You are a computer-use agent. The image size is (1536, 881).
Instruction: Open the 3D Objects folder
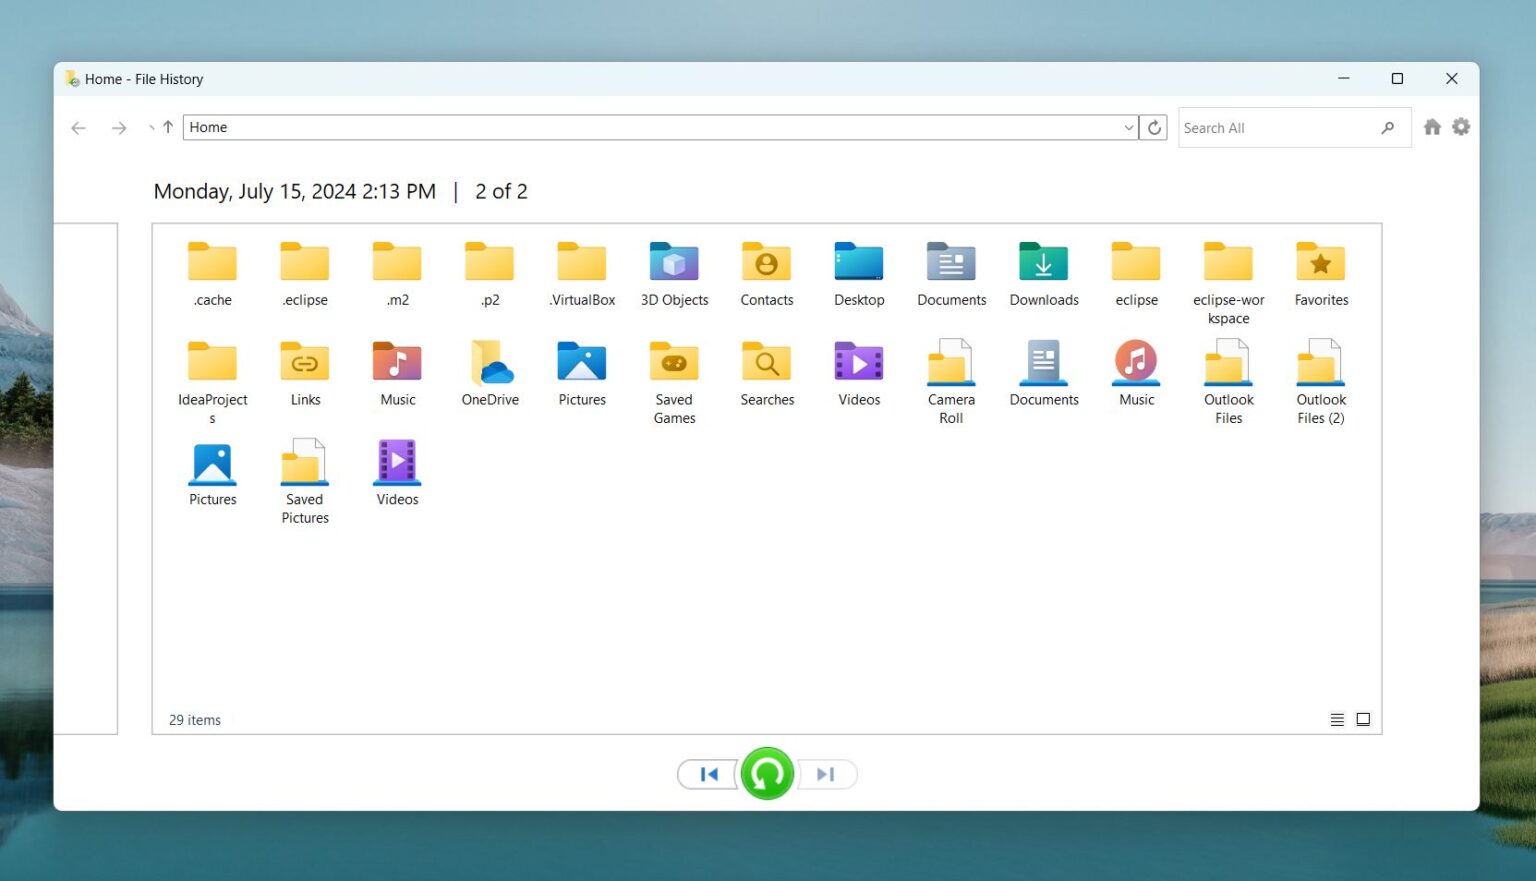[674, 263]
